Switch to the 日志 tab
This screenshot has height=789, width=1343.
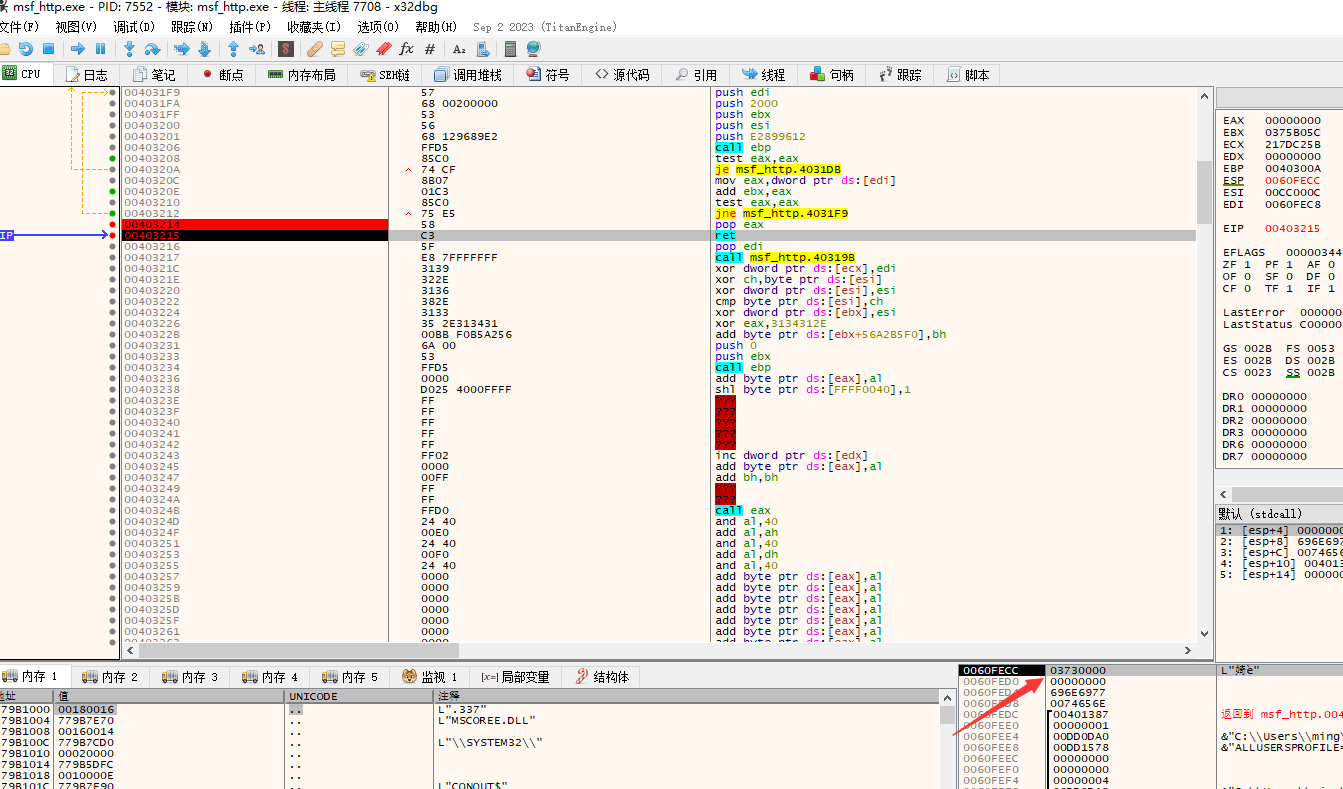[86, 75]
